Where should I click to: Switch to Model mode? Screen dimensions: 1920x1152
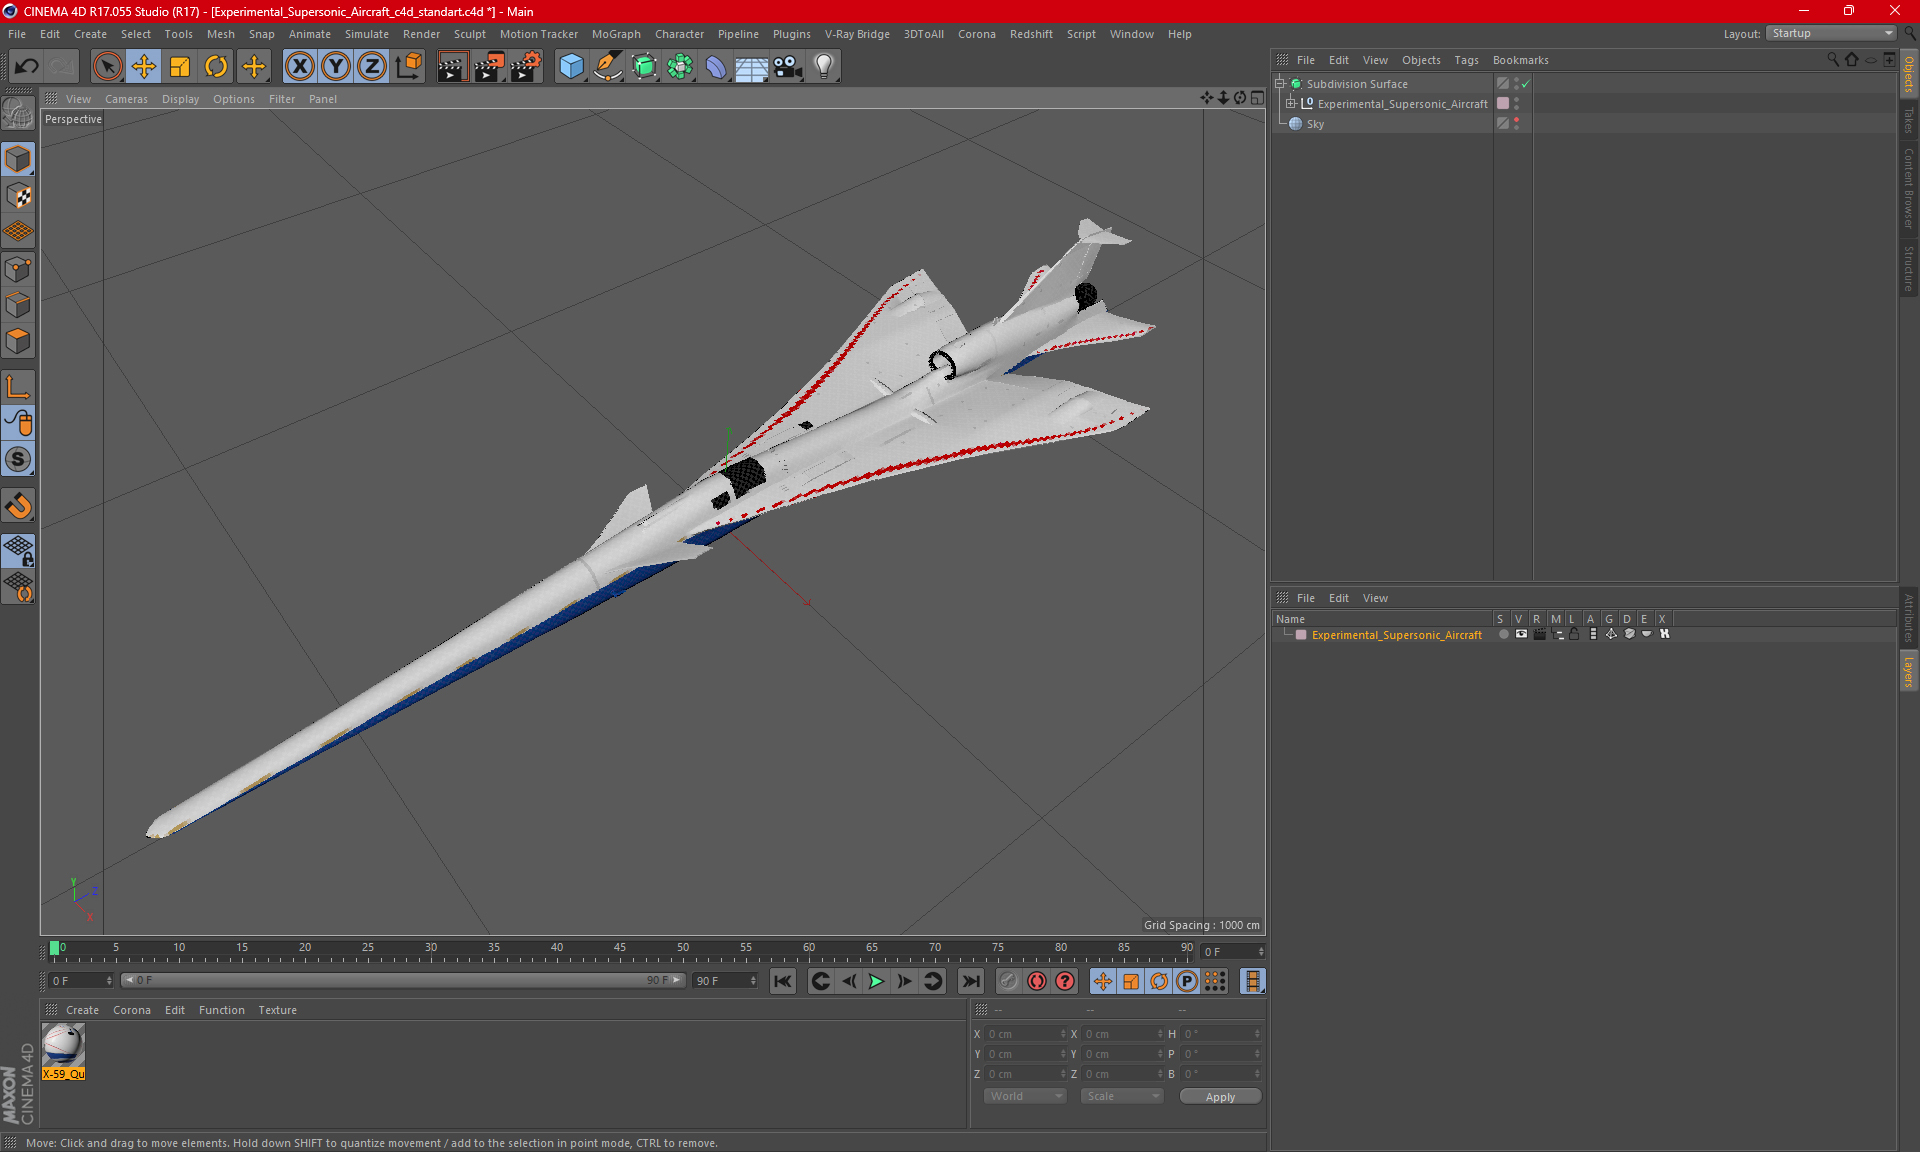coord(18,159)
